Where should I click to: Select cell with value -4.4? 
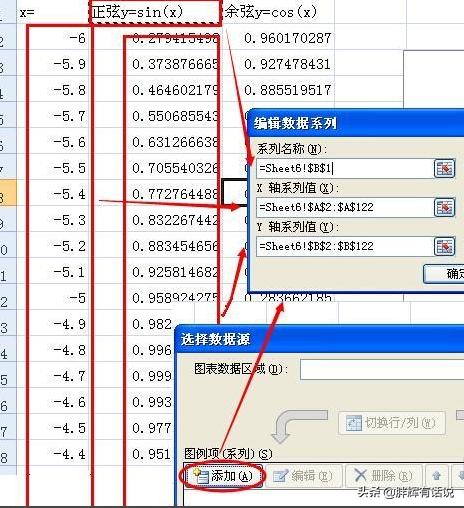coord(53,454)
